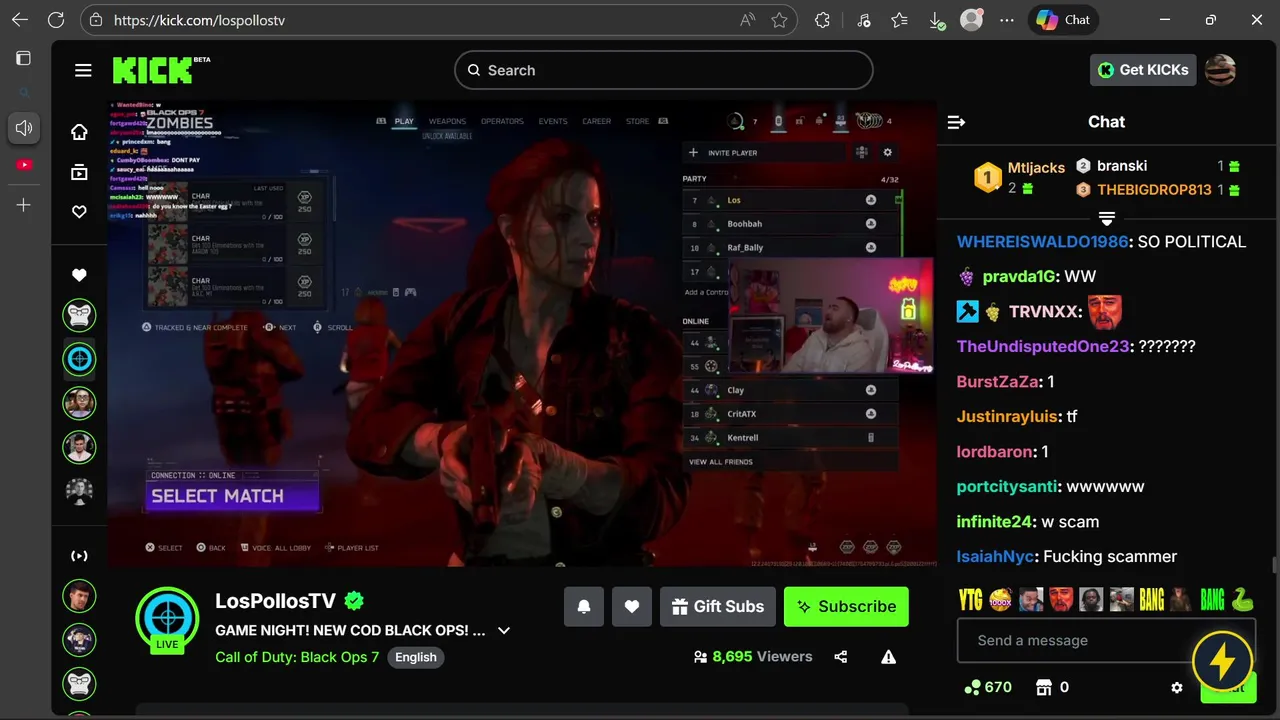Click the stream video player
Viewport: 1280px width, 720px height.
(522, 333)
